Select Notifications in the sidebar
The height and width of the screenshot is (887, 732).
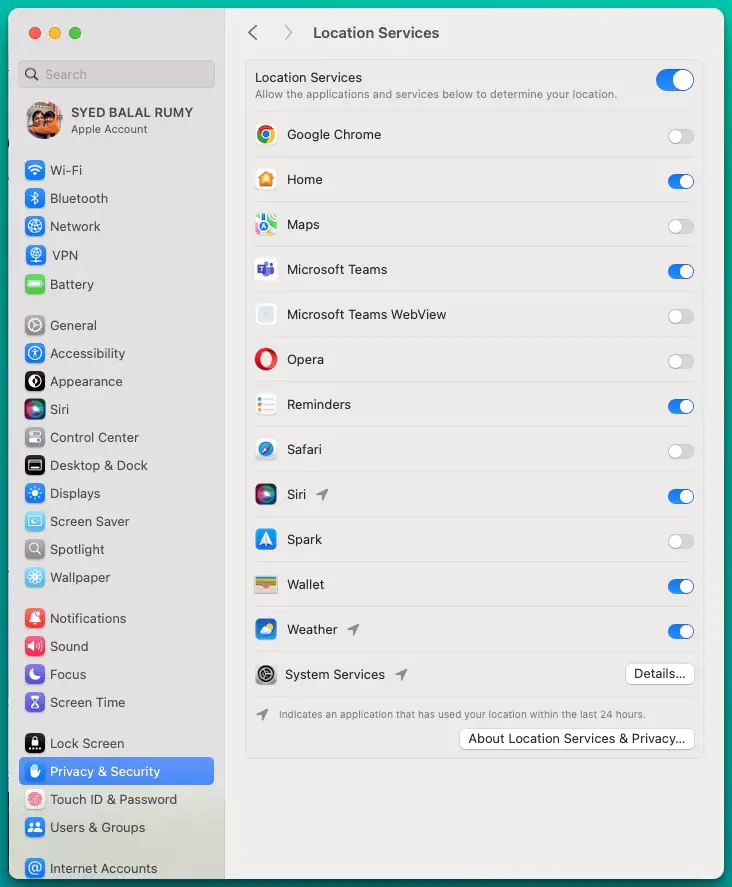click(88, 619)
